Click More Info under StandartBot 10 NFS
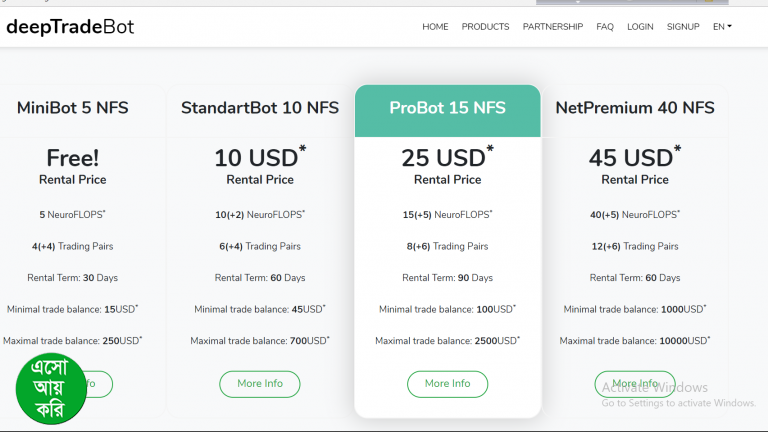 coord(260,384)
